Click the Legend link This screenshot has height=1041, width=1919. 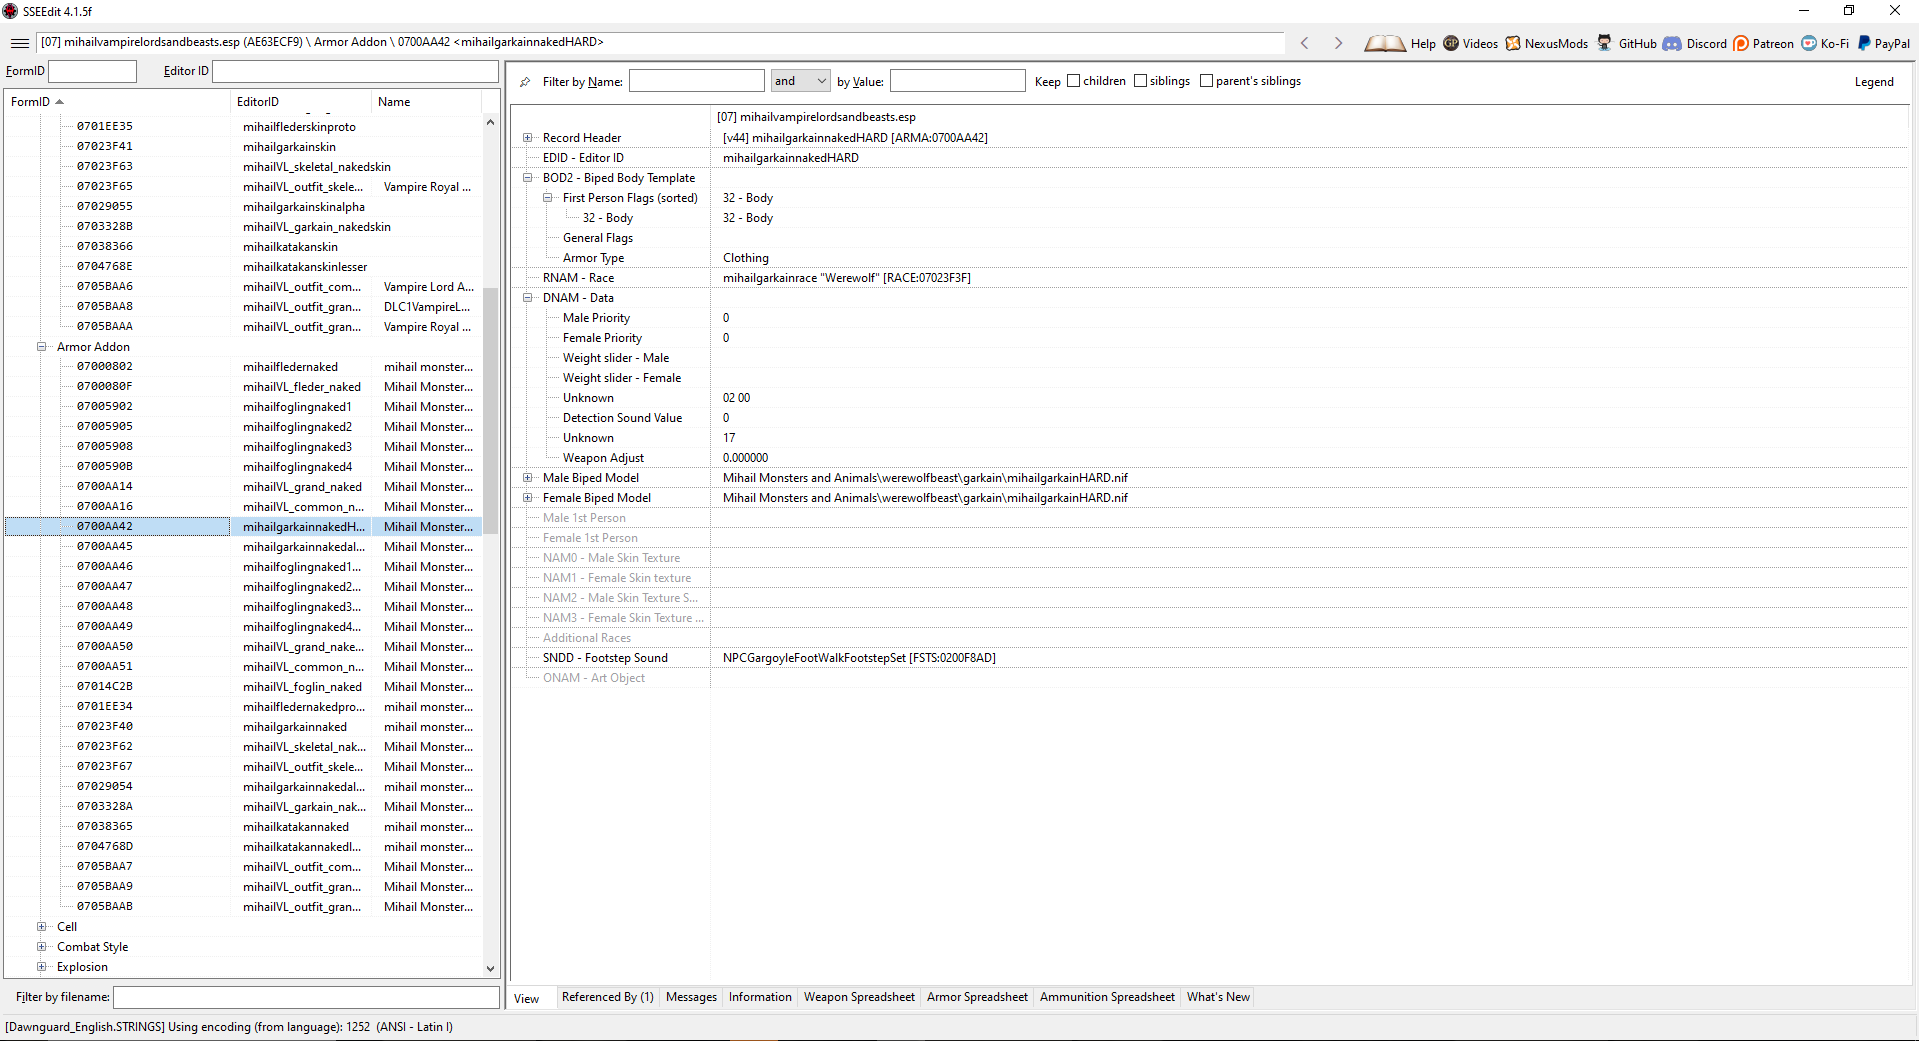pos(1874,81)
